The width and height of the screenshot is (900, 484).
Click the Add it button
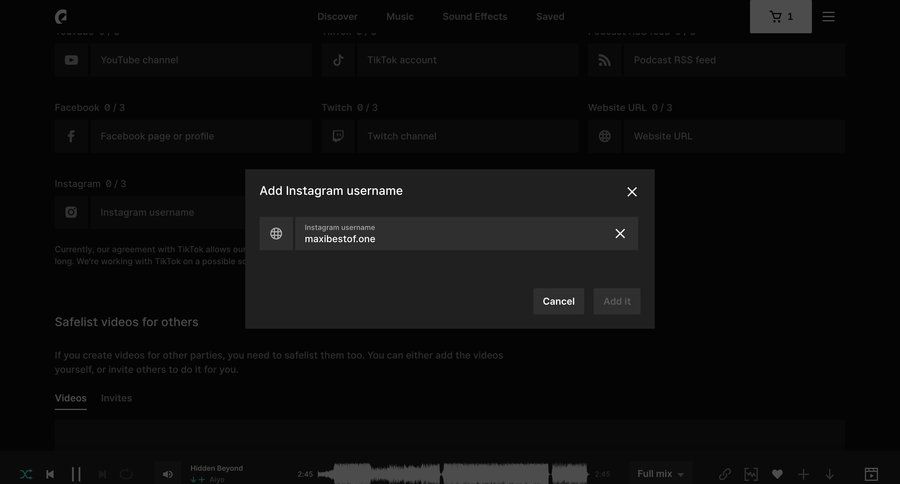coord(616,301)
